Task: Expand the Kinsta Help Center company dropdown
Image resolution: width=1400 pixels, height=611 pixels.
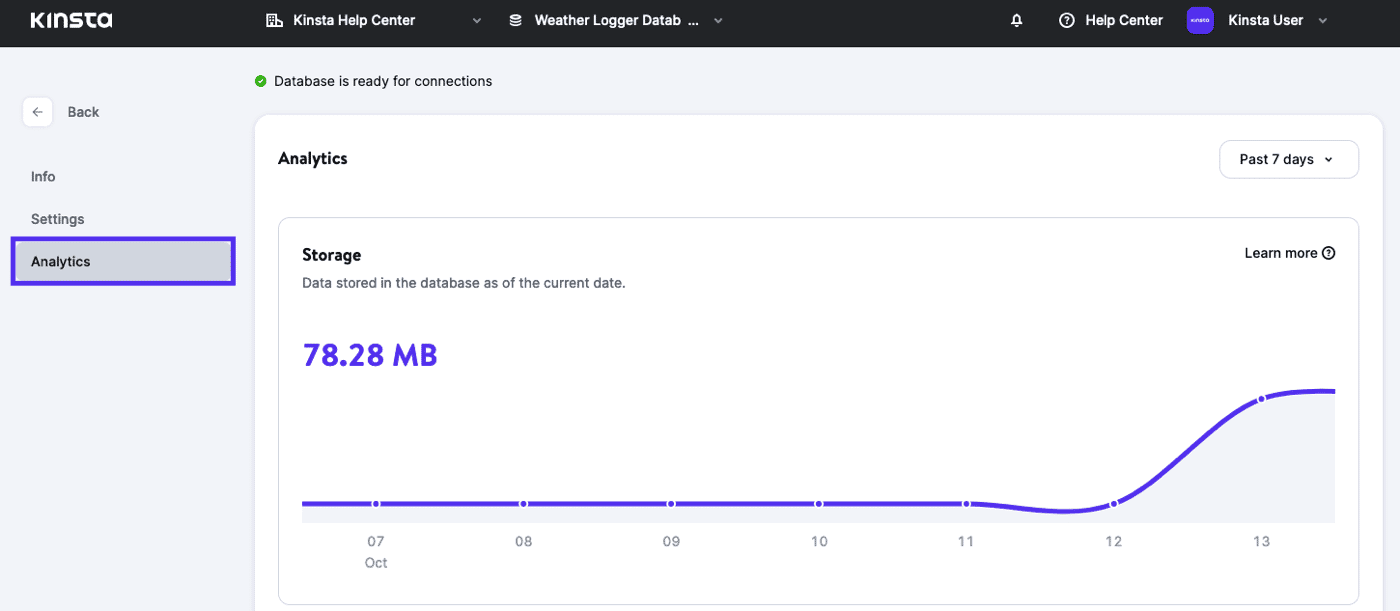Action: pos(476,20)
